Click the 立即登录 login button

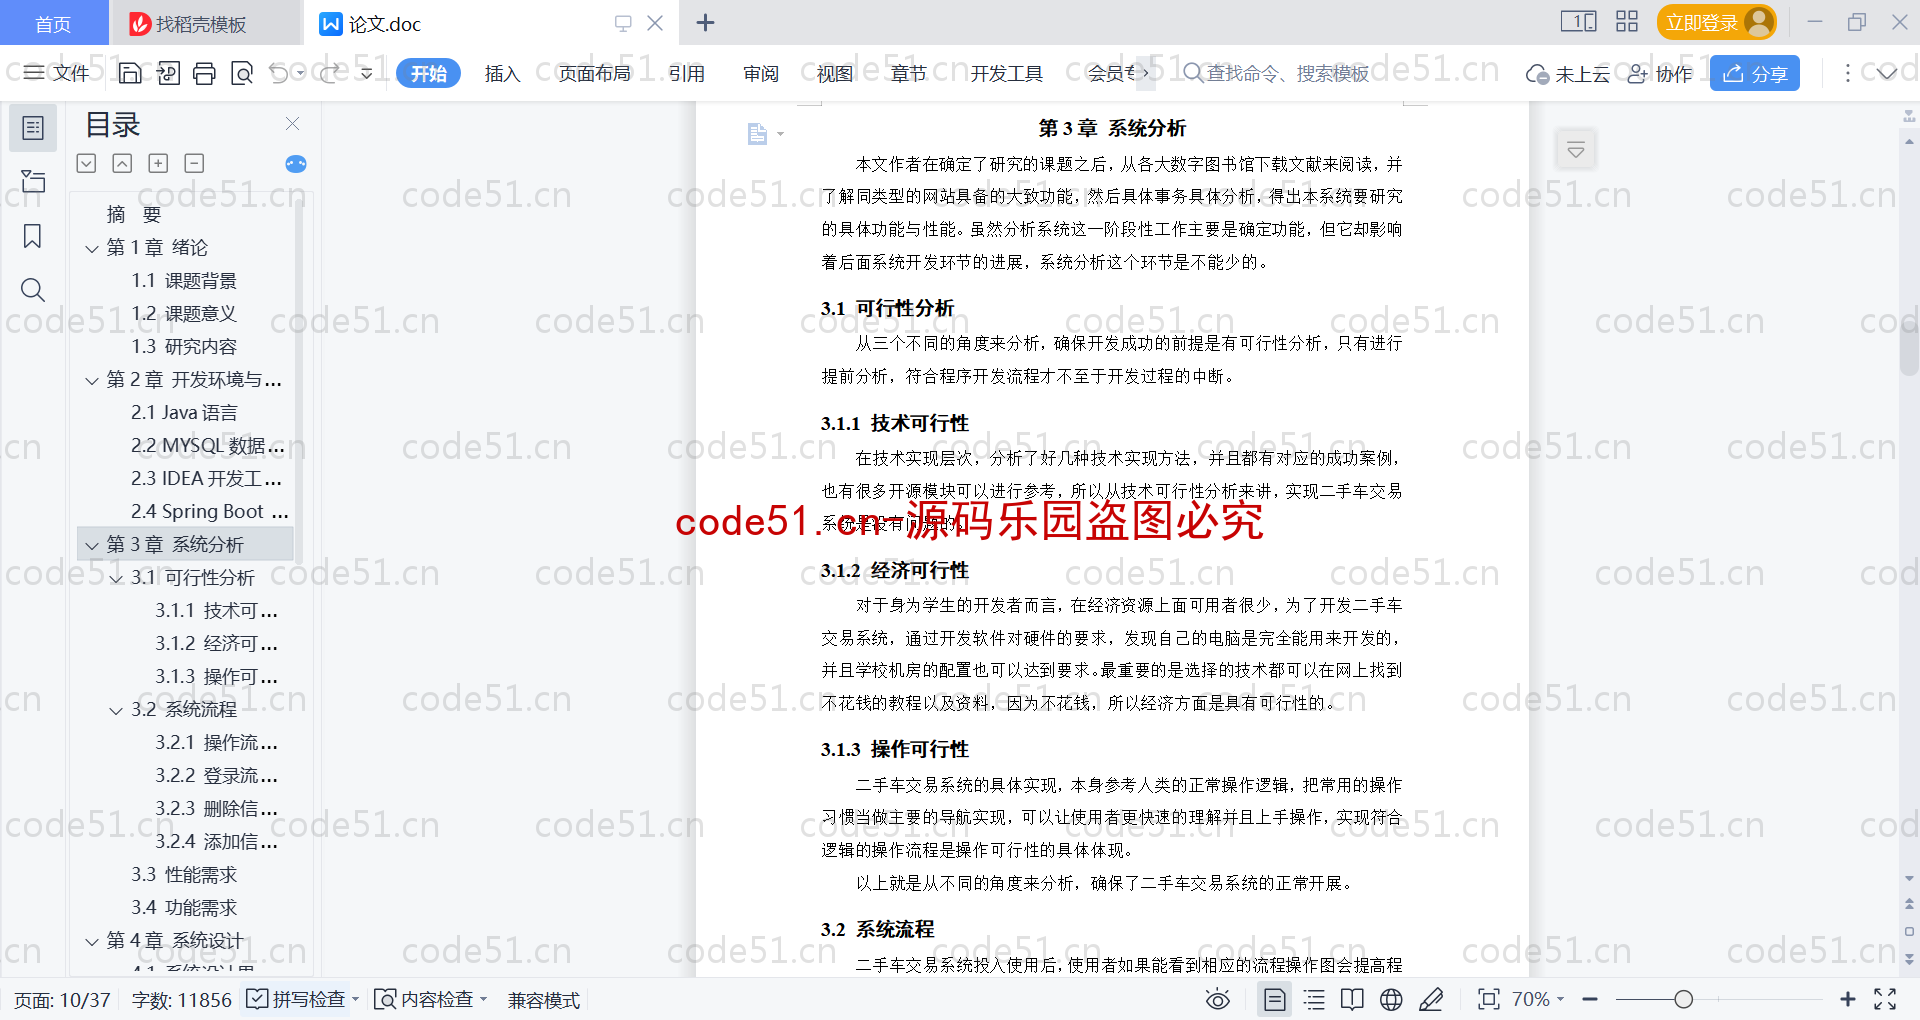(x=1716, y=22)
